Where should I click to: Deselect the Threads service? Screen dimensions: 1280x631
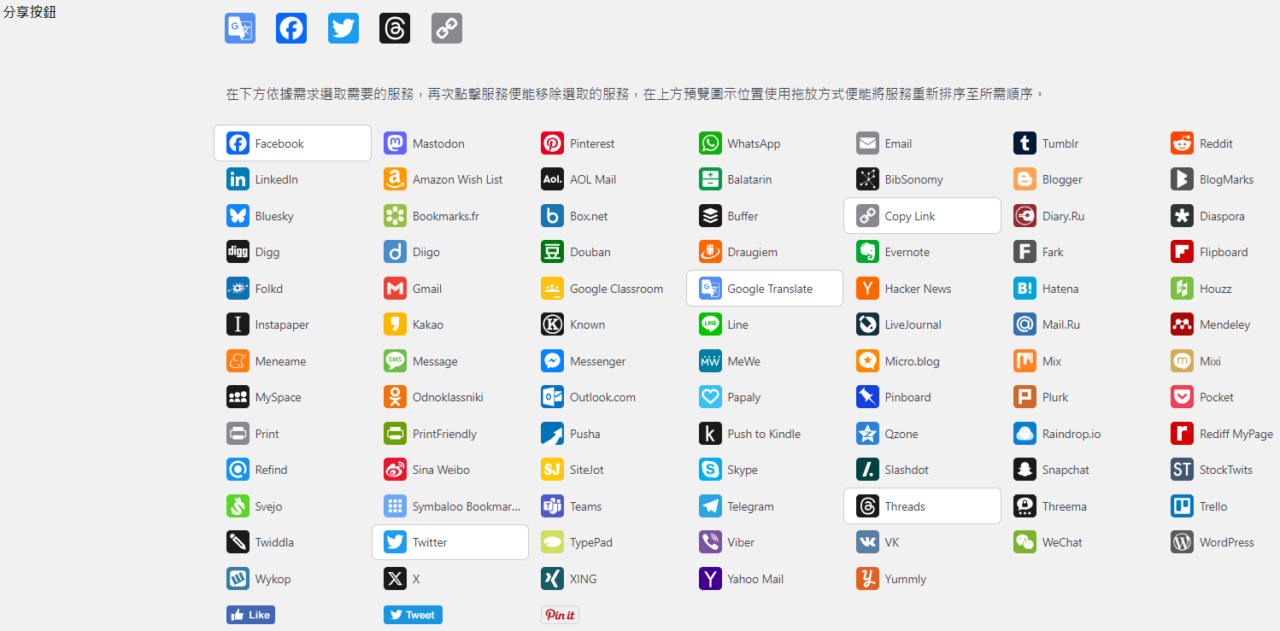click(x=922, y=506)
